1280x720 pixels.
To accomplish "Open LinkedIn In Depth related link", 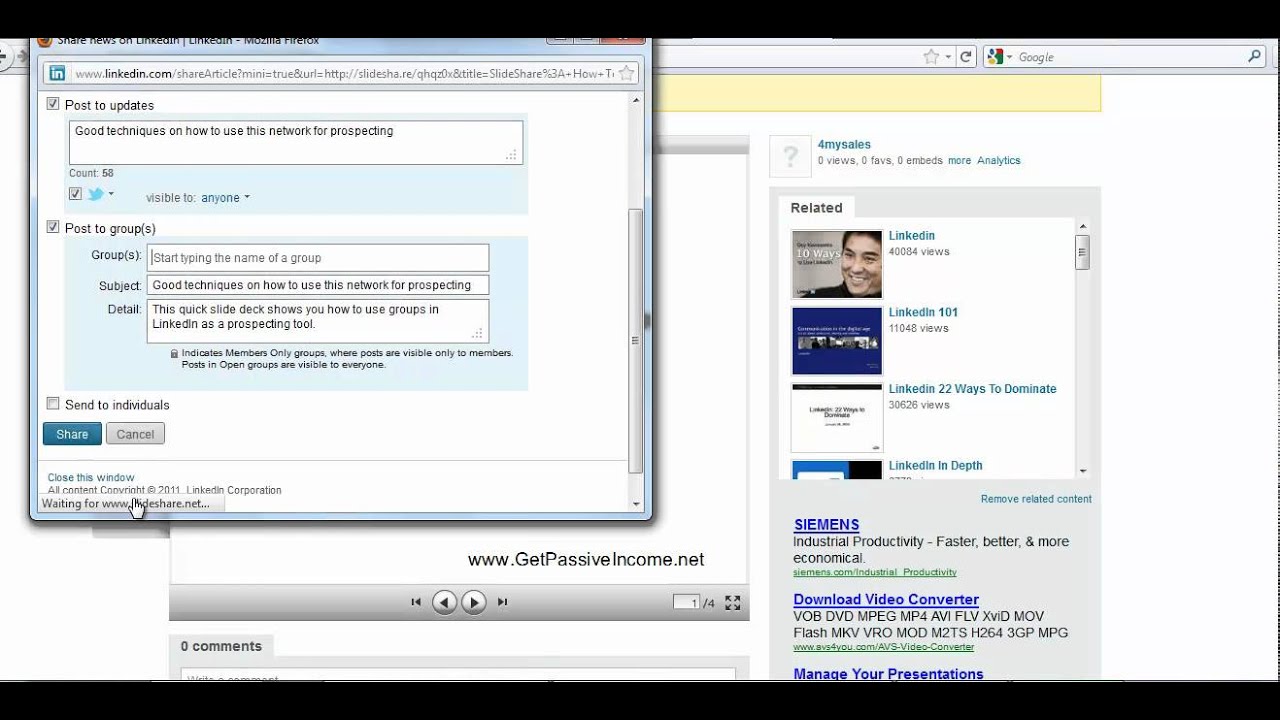I will 935,465.
